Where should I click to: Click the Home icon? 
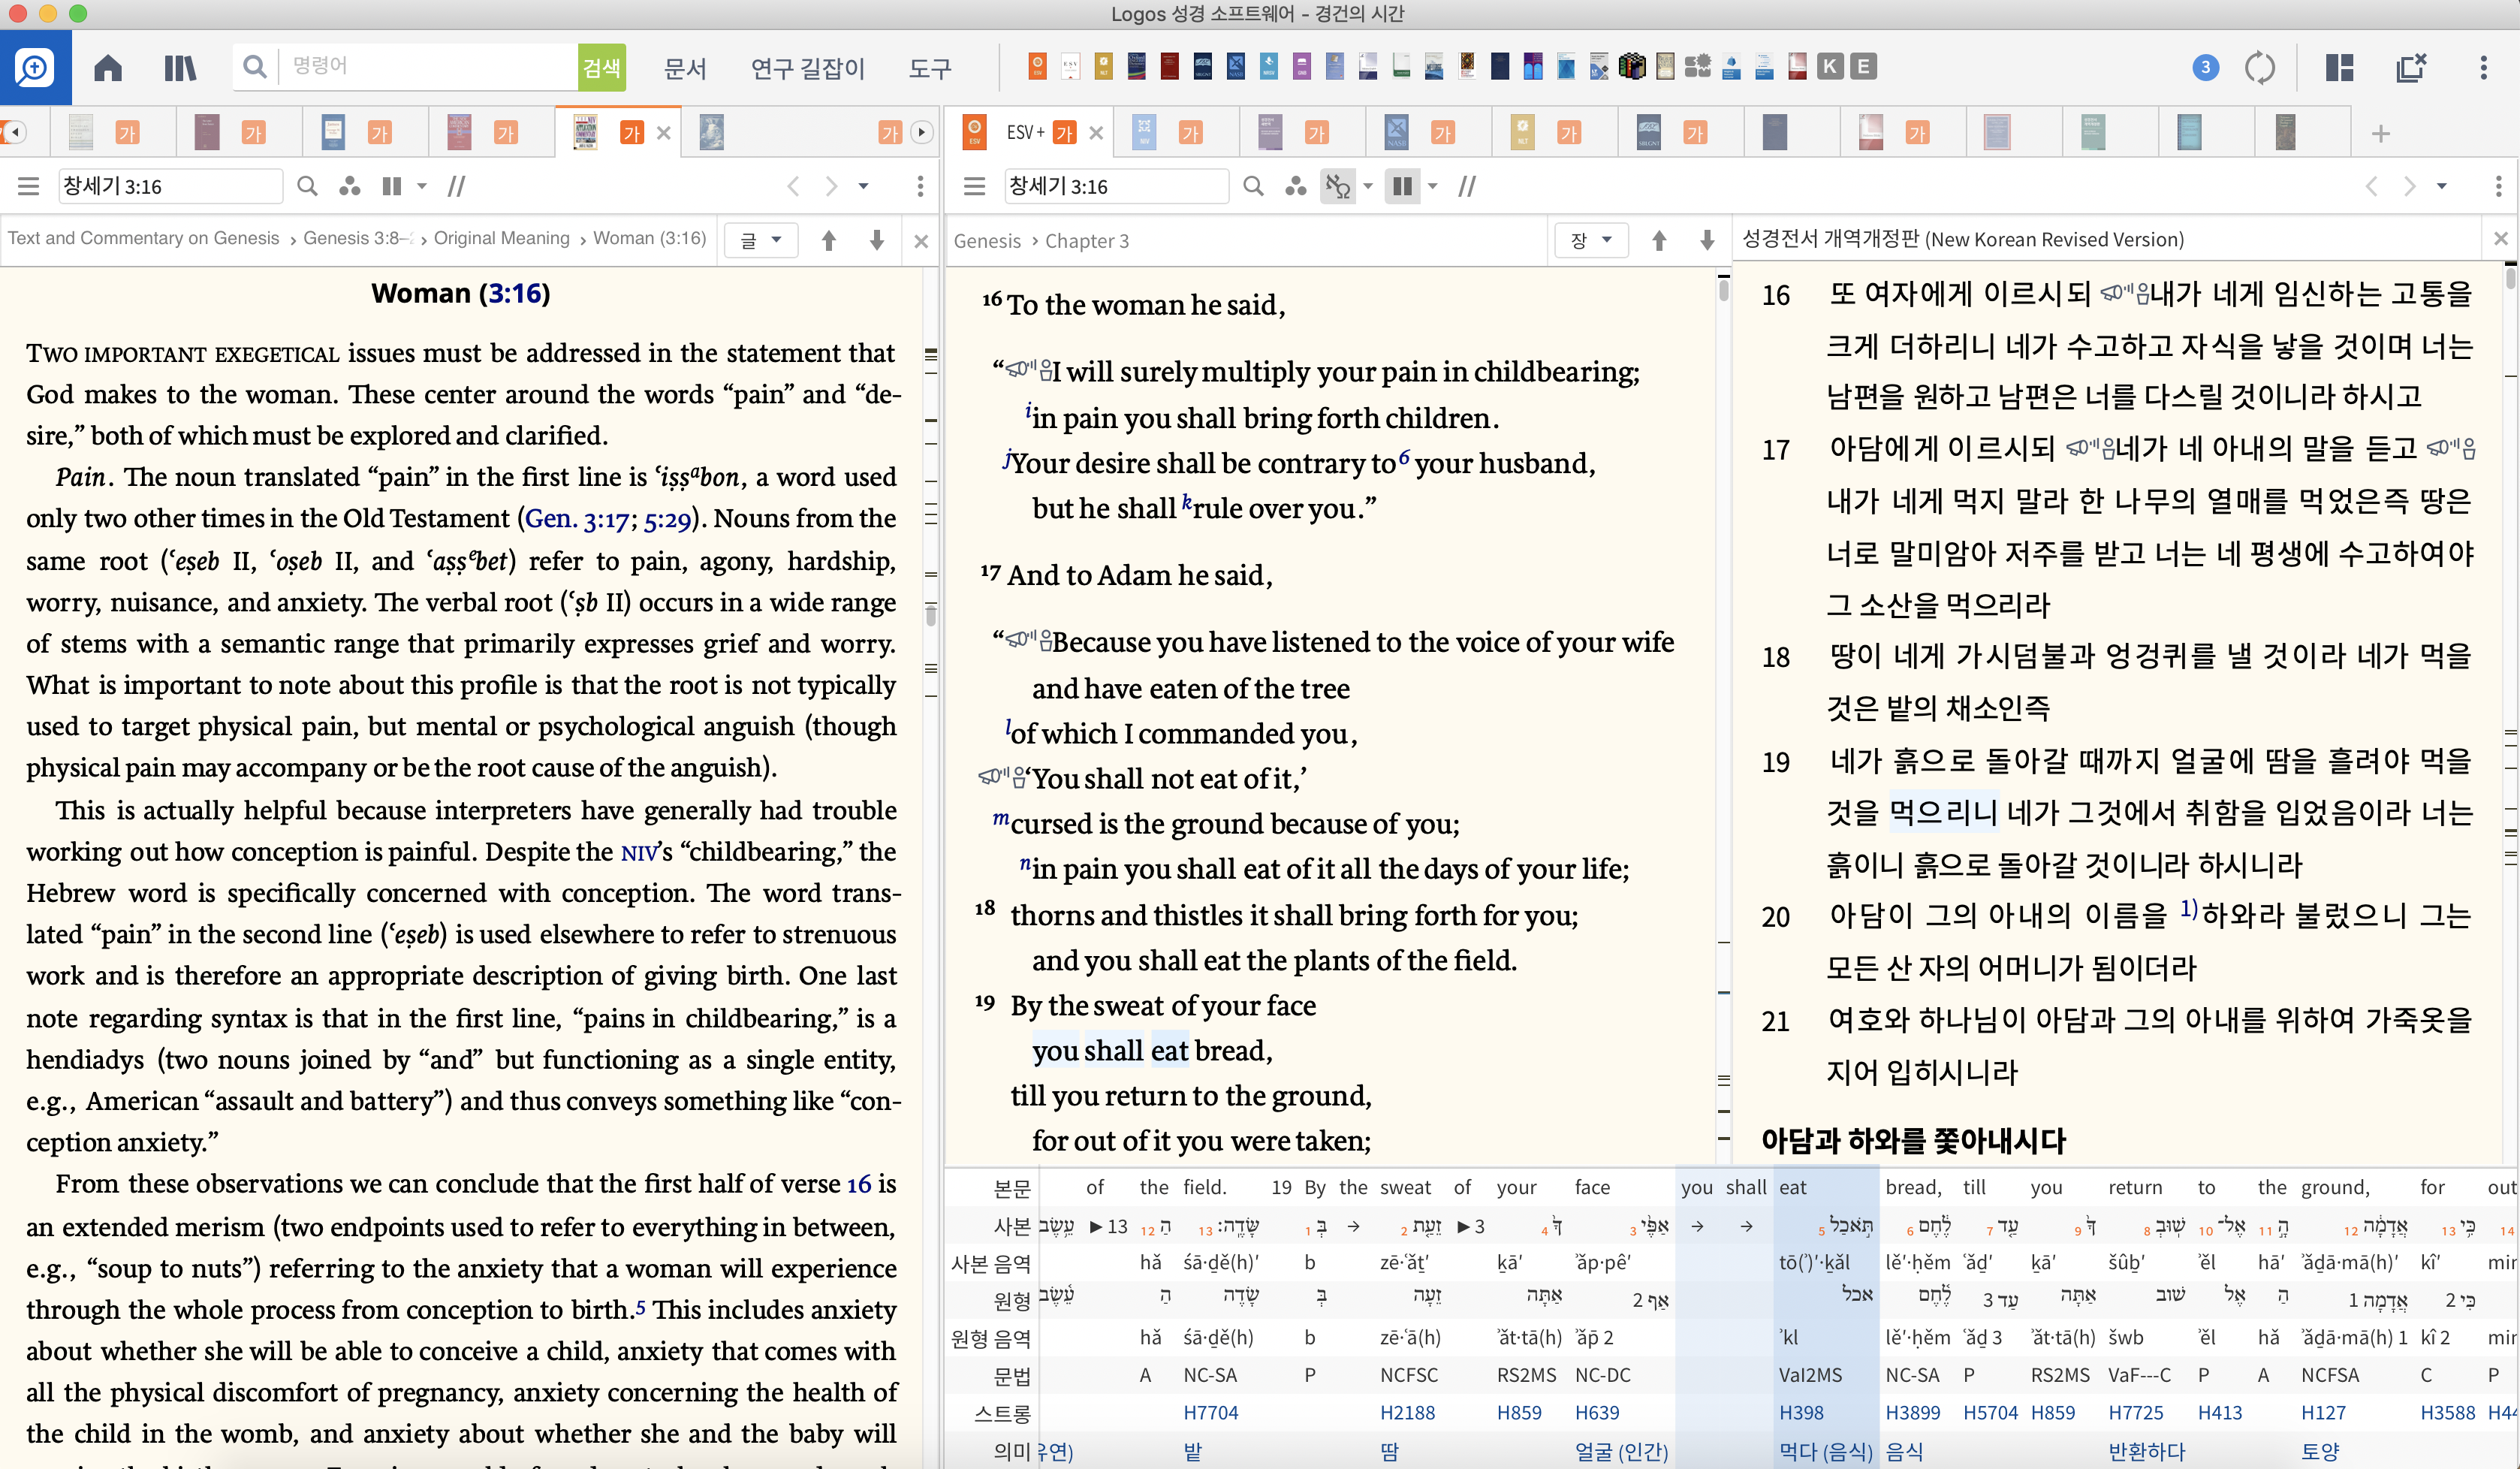click(108, 68)
